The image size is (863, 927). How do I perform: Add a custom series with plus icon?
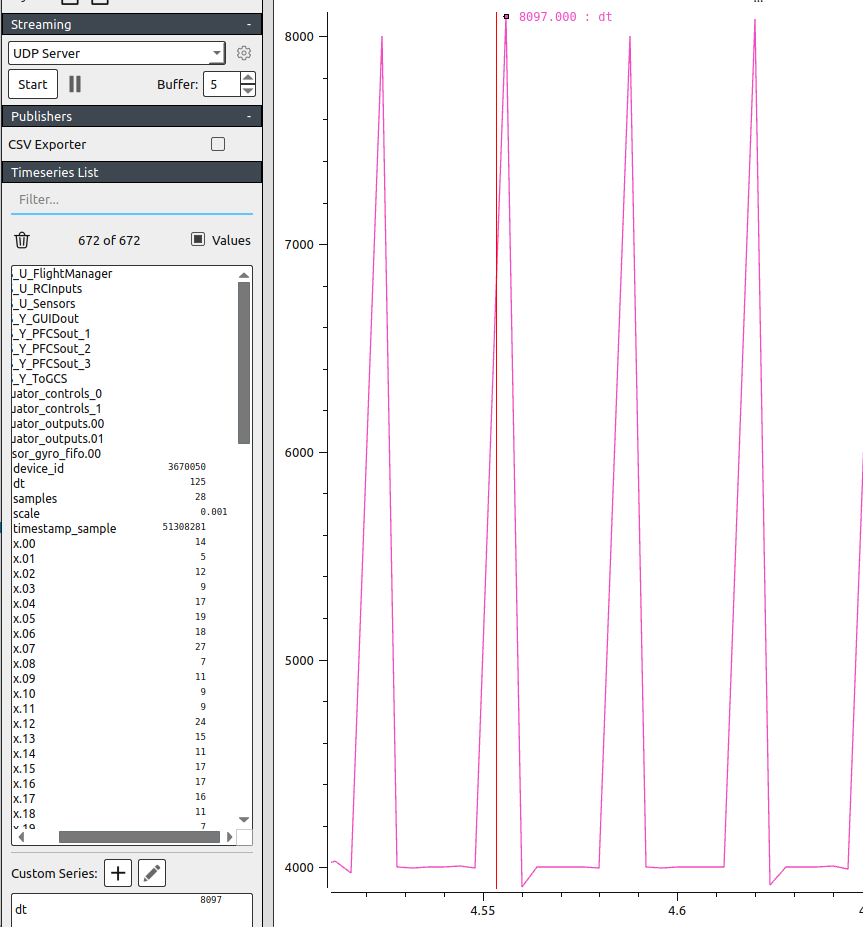[118, 873]
